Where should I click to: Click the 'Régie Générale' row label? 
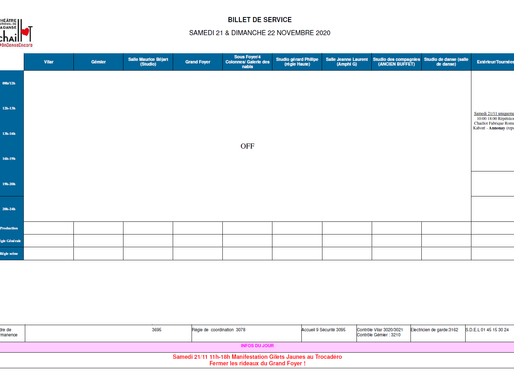10,241
